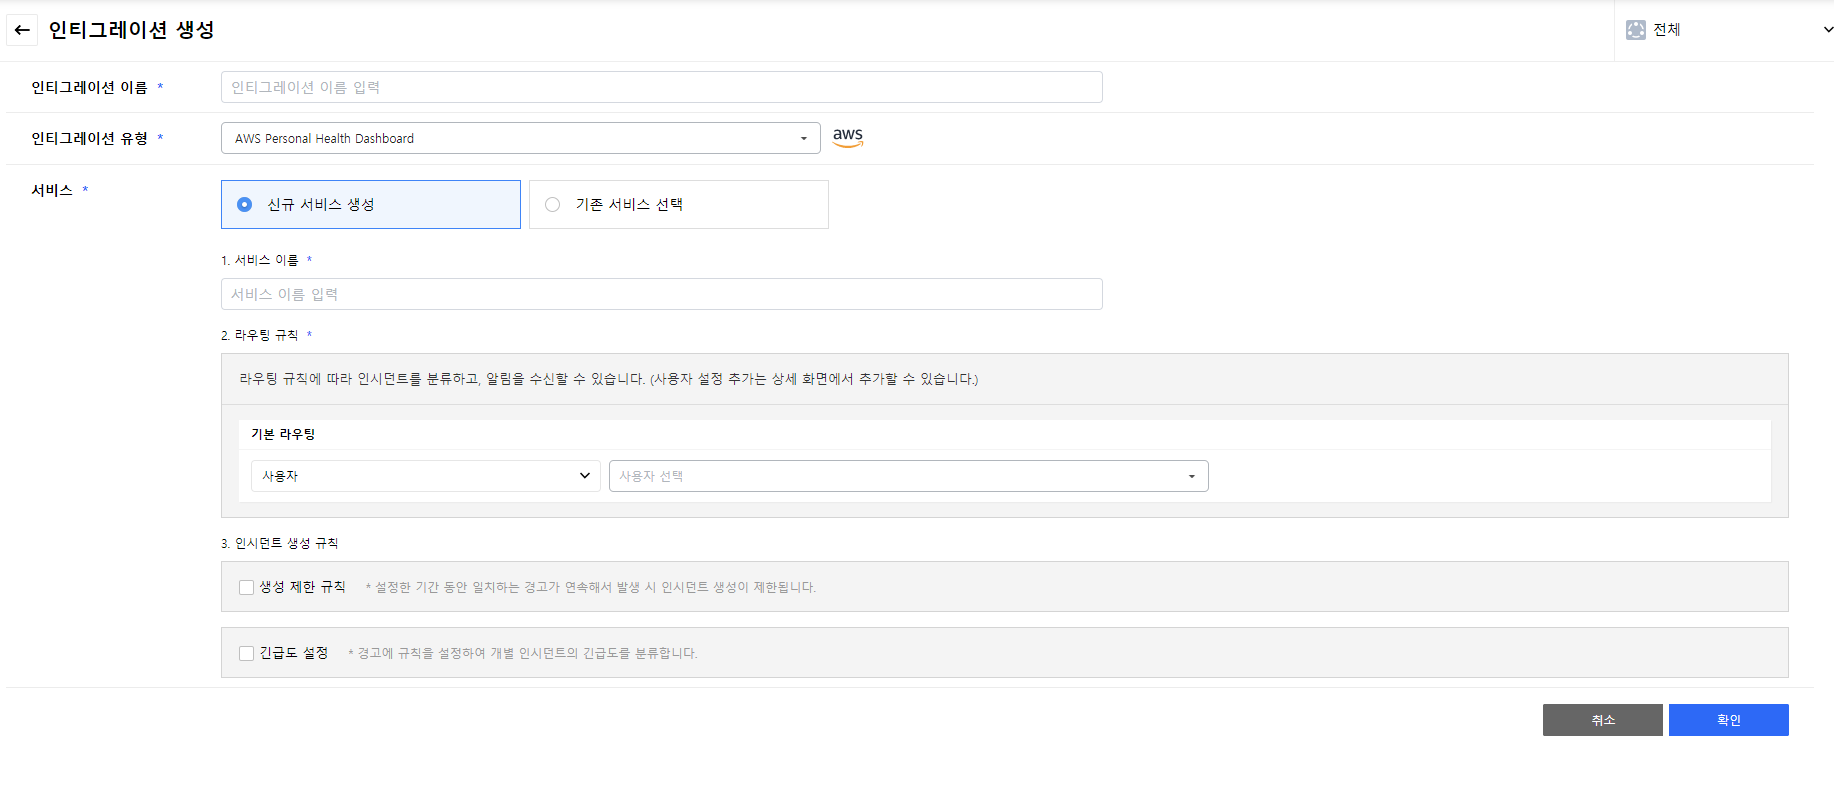
Task: Open the 사용자 routing type dropdown
Action: tap(425, 476)
